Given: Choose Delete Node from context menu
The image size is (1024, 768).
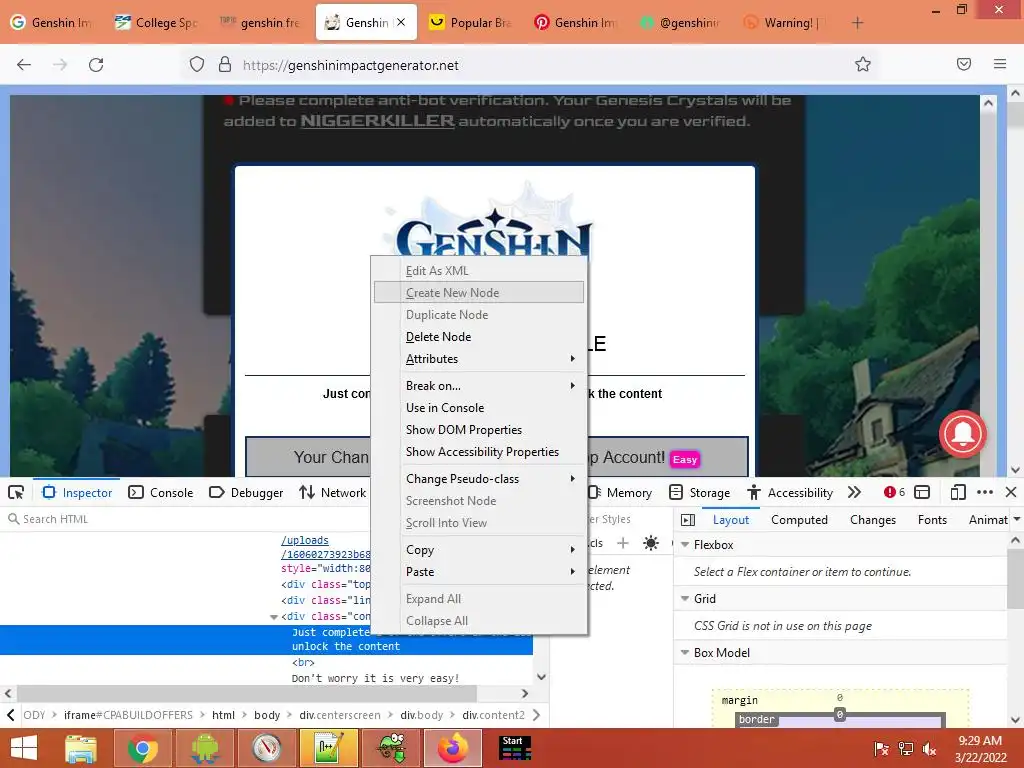Looking at the screenshot, I should coord(479,337).
